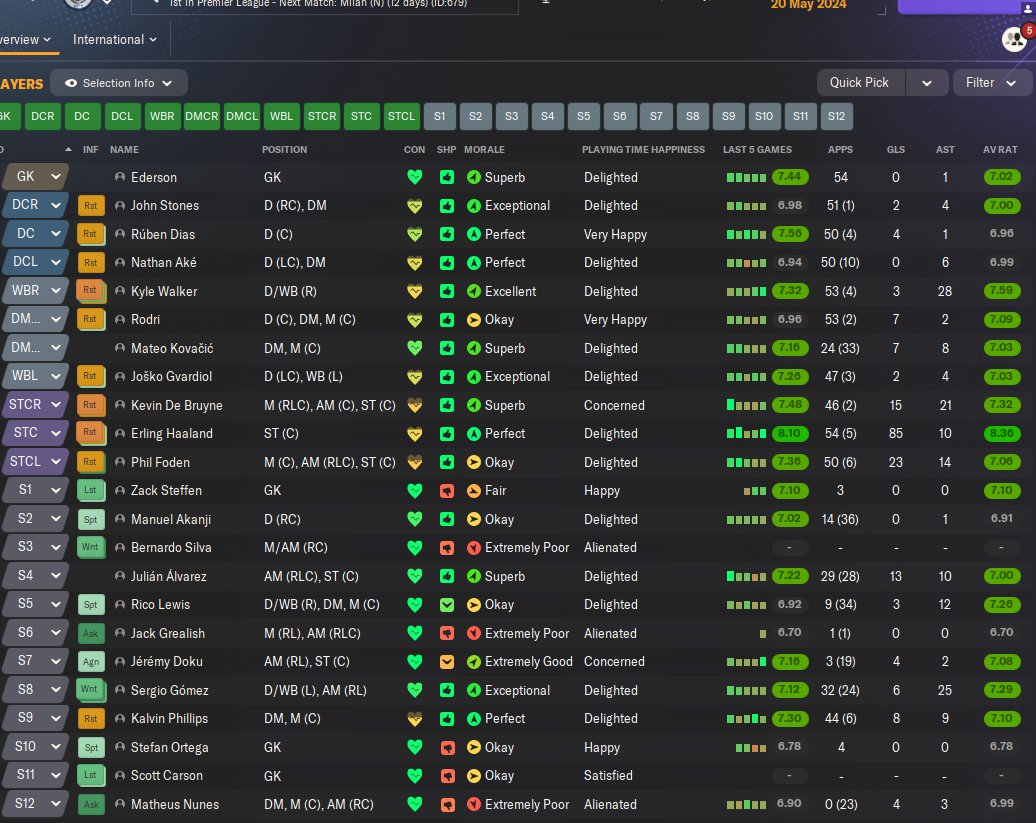This screenshot has height=823, width=1036.
Task: Click player info icon beside Julián Álvarez
Action: click(120, 576)
